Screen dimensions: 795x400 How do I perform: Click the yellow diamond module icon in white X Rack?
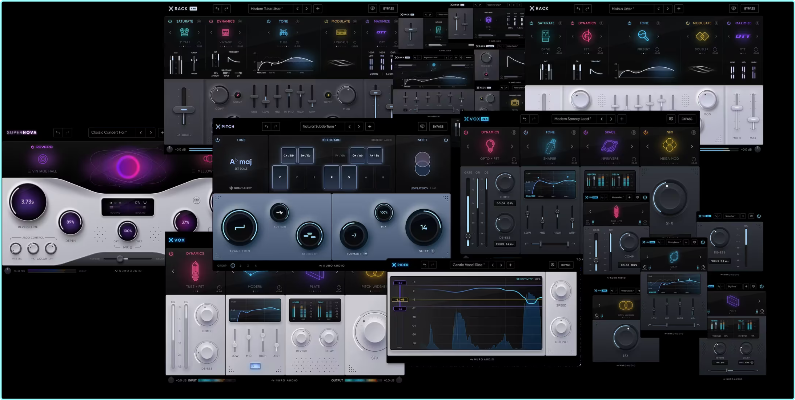pyautogui.click(x=701, y=37)
